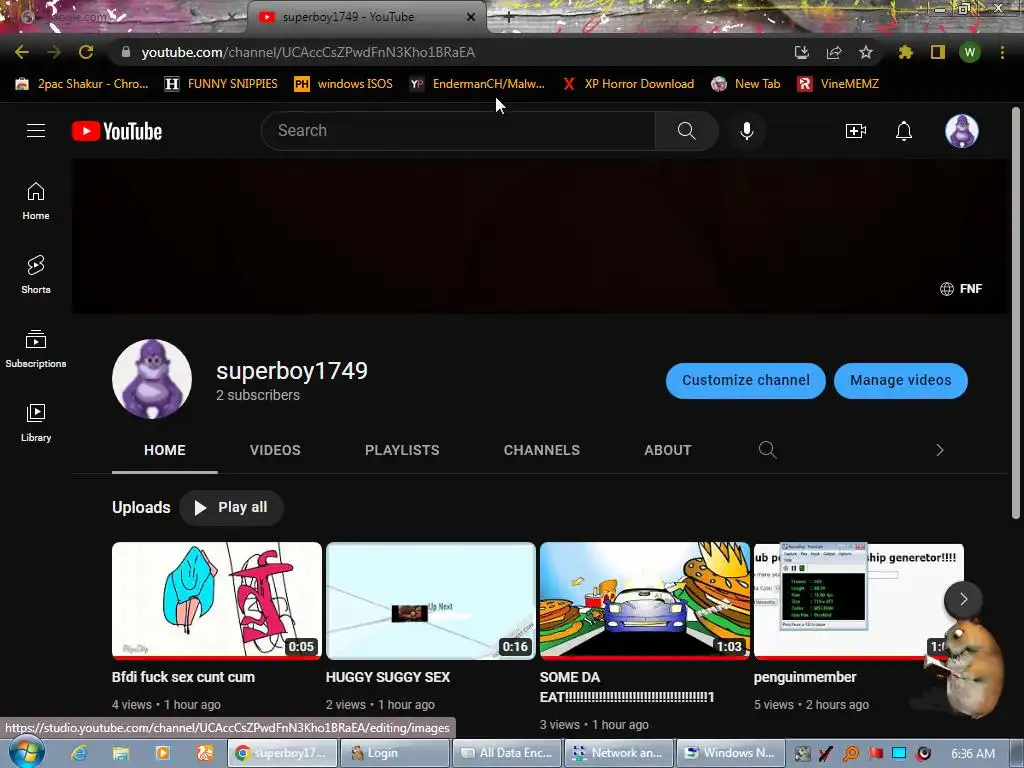The image size is (1024, 768).
Task: Open Internet Explorer from taskbar
Action: click(x=79, y=753)
